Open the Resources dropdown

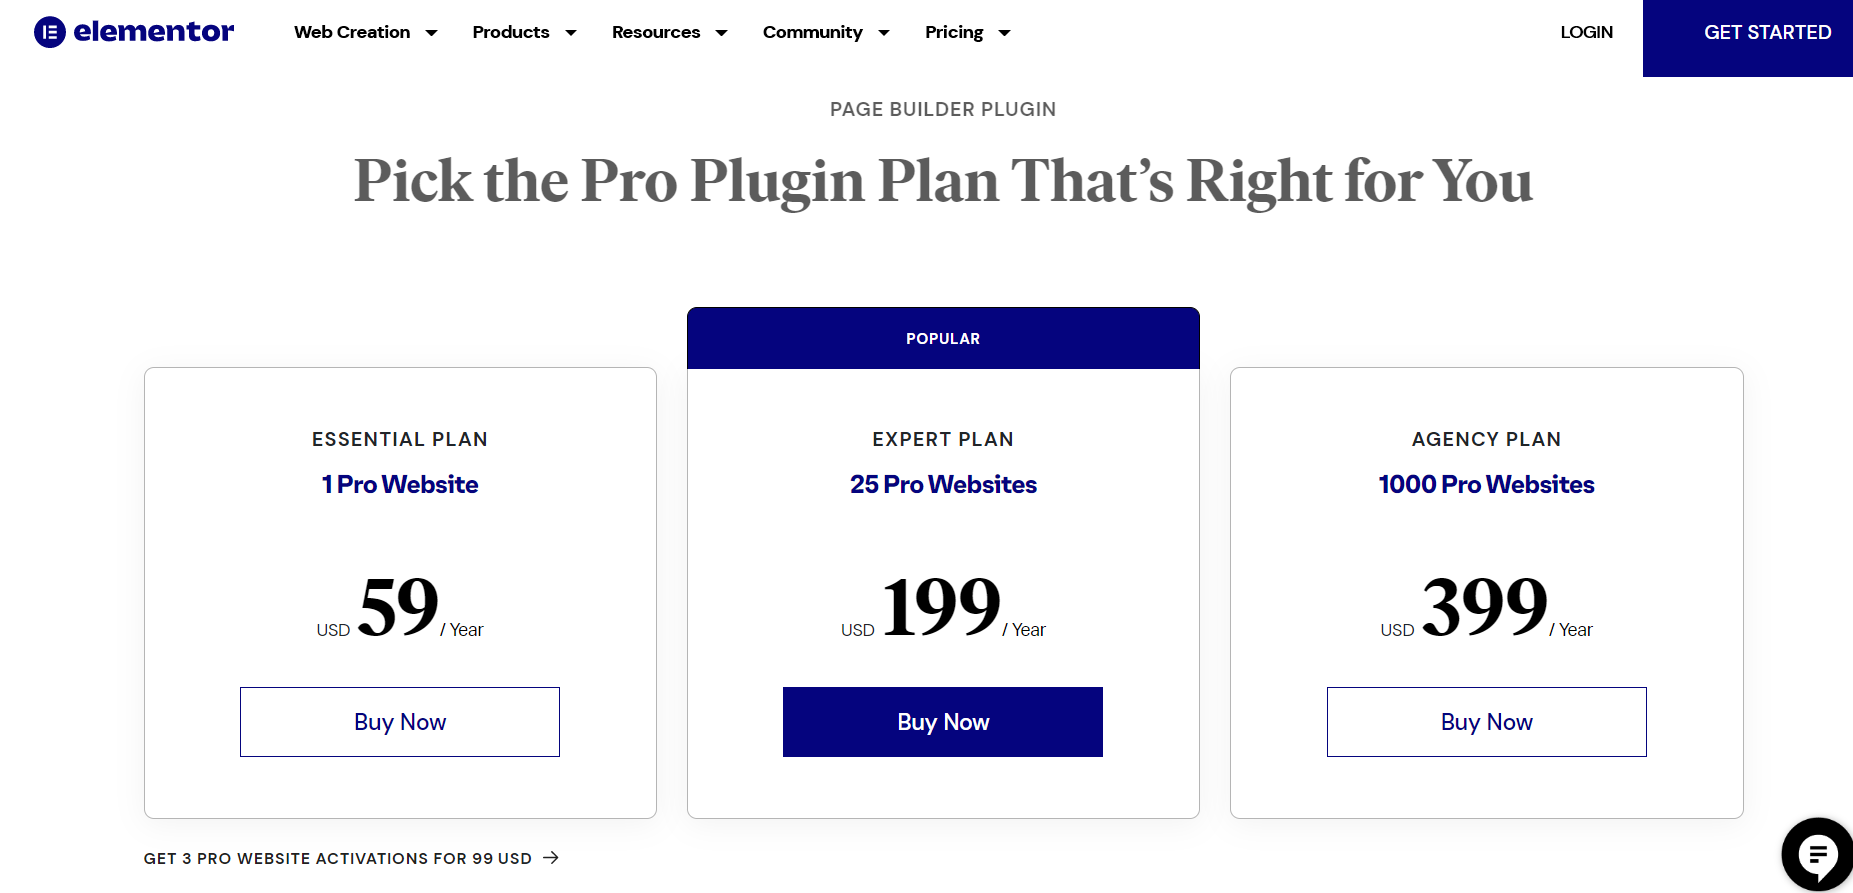pyautogui.click(x=722, y=32)
